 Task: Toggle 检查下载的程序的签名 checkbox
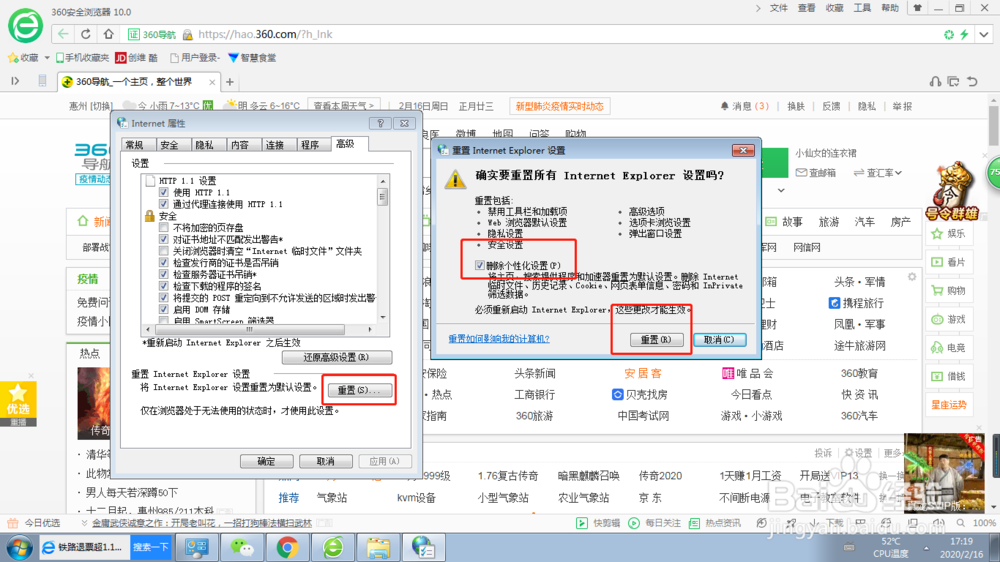[164, 286]
